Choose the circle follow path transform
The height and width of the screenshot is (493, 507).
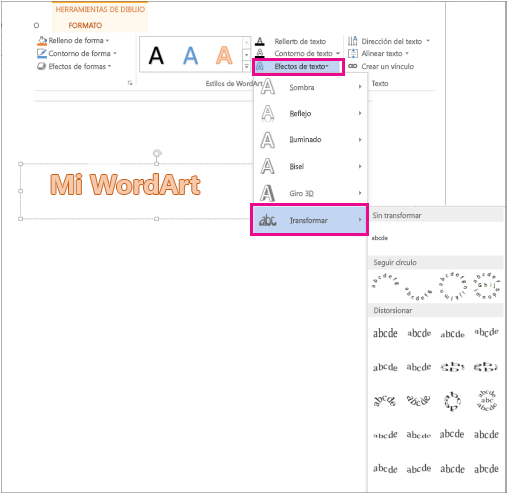[453, 286]
